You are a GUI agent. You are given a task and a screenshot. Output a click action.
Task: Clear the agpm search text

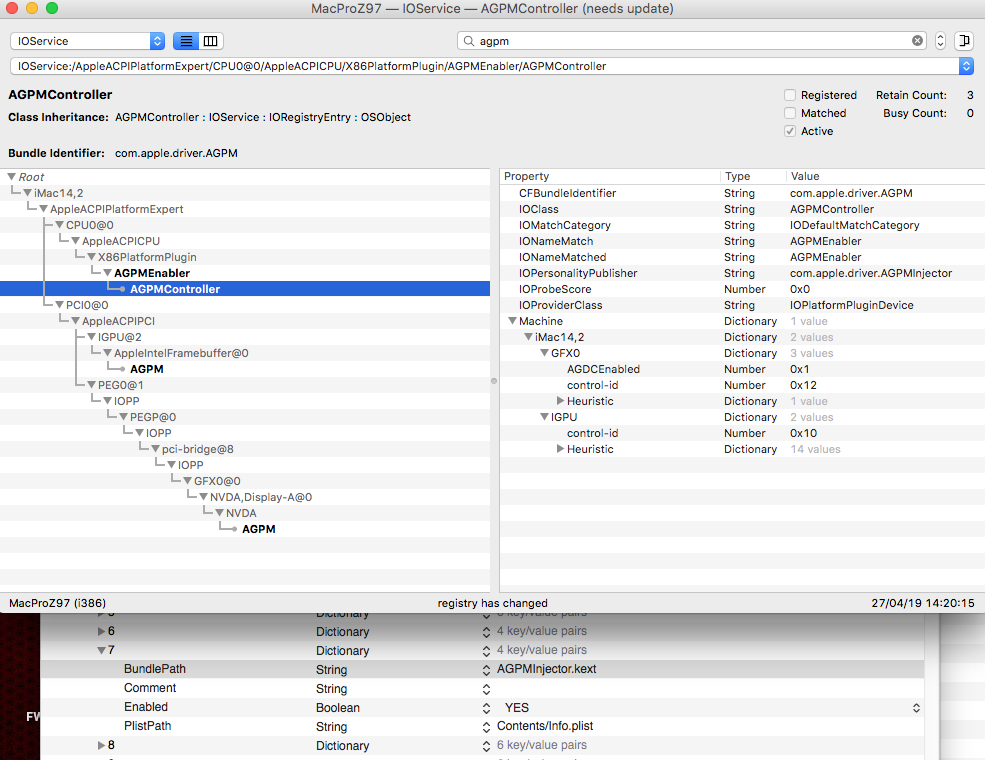tap(918, 41)
